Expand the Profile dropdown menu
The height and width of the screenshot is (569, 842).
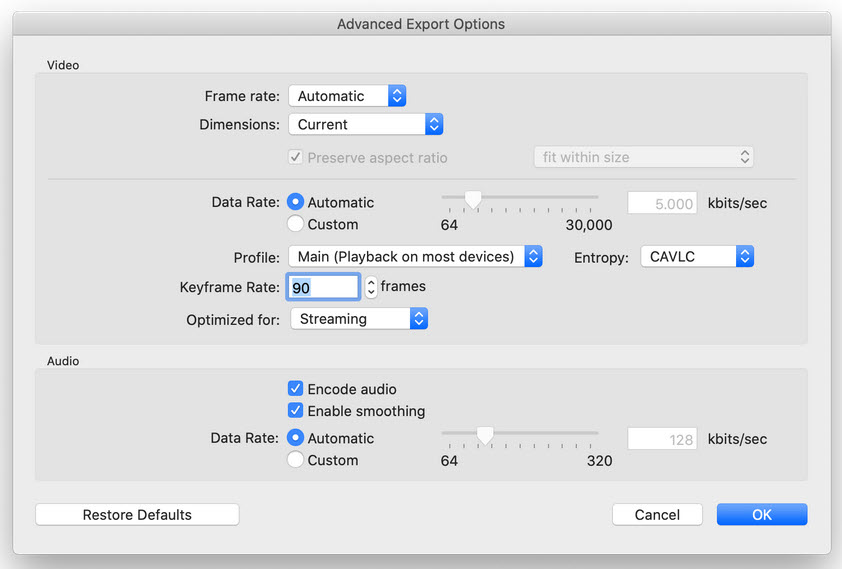pyautogui.click(x=415, y=257)
